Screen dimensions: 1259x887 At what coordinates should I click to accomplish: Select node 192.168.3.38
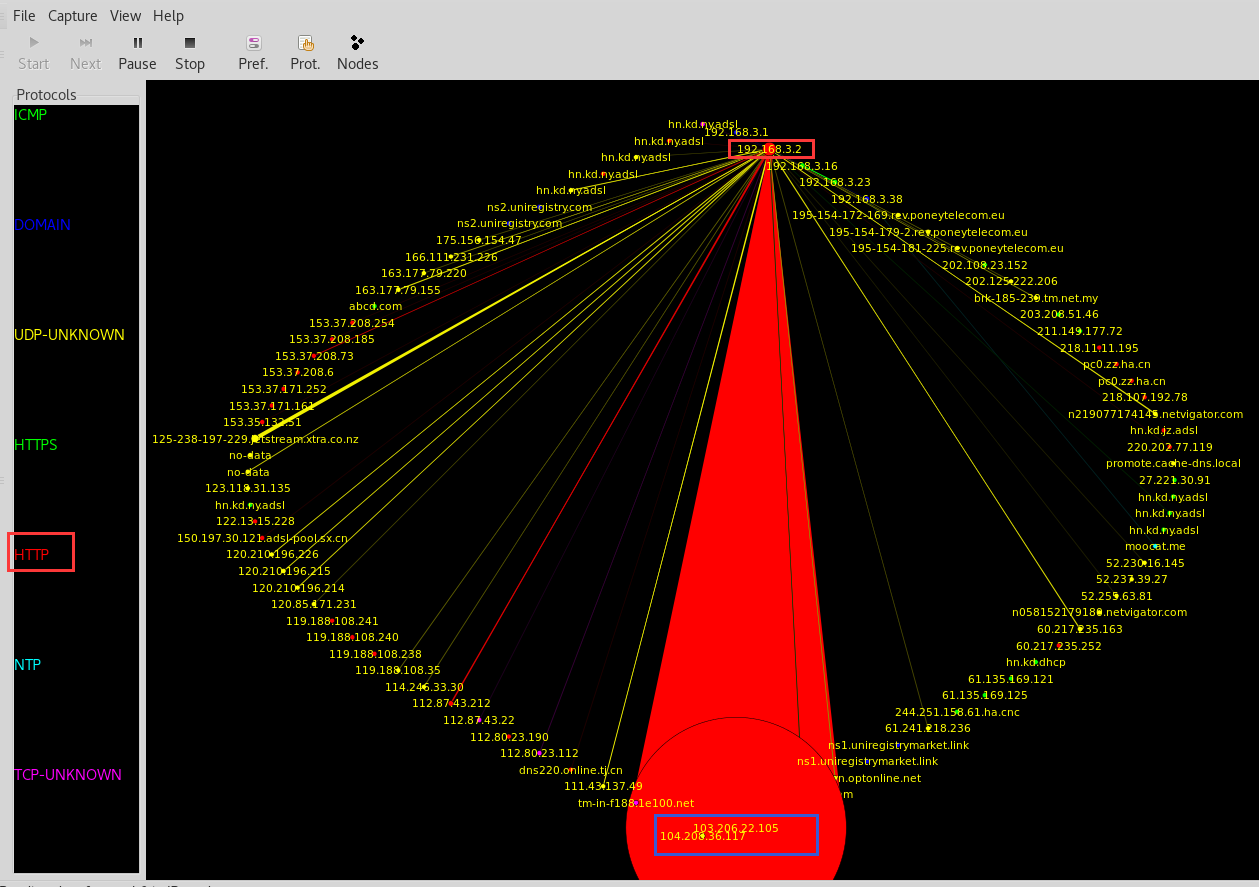tap(867, 199)
